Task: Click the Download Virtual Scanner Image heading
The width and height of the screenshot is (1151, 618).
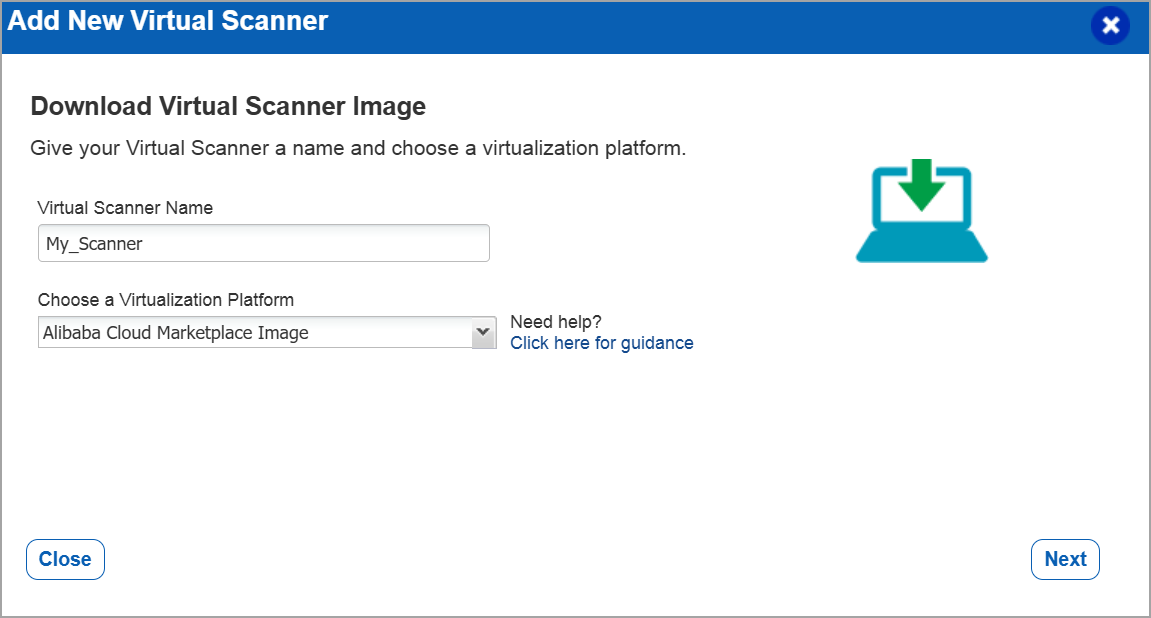Action: [229, 105]
